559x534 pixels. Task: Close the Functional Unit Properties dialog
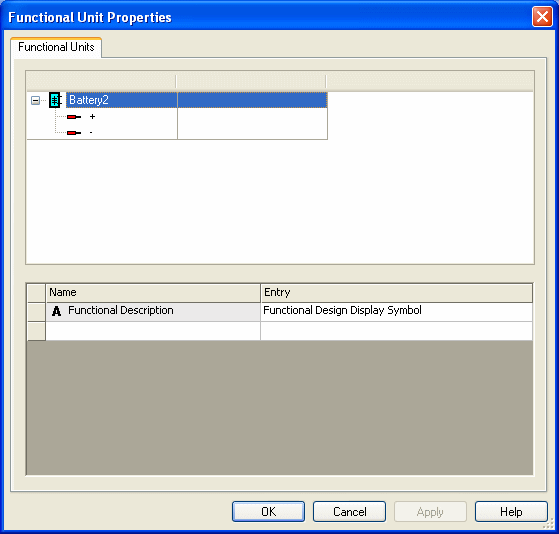pos(542,17)
